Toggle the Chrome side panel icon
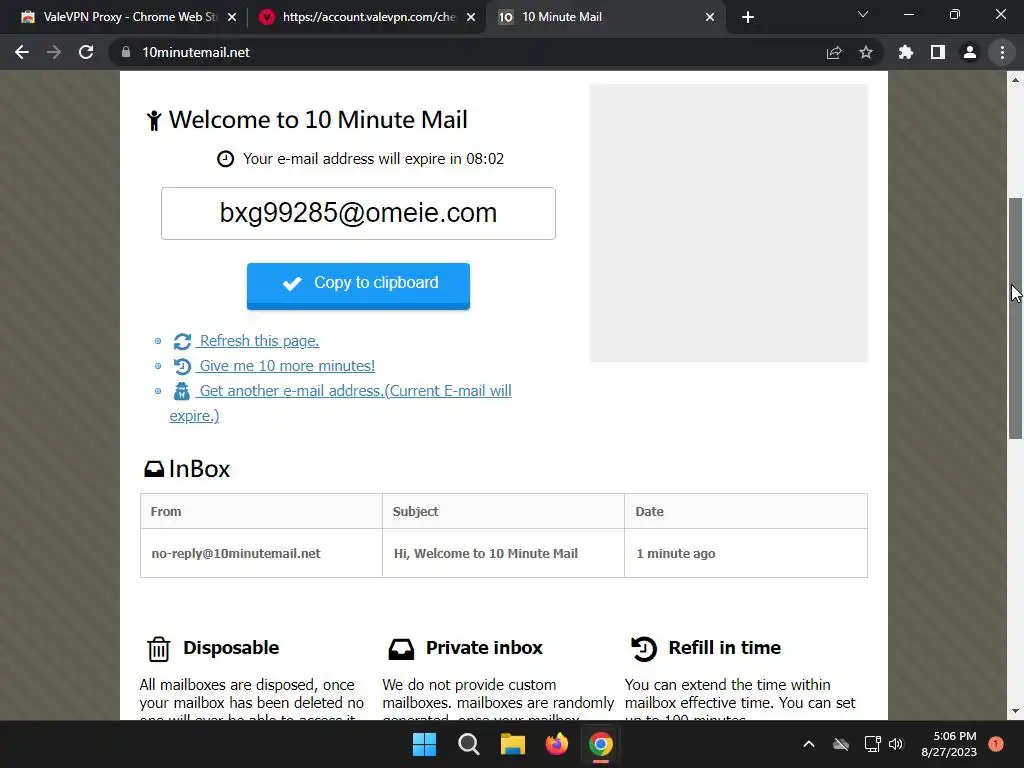 coord(938,52)
